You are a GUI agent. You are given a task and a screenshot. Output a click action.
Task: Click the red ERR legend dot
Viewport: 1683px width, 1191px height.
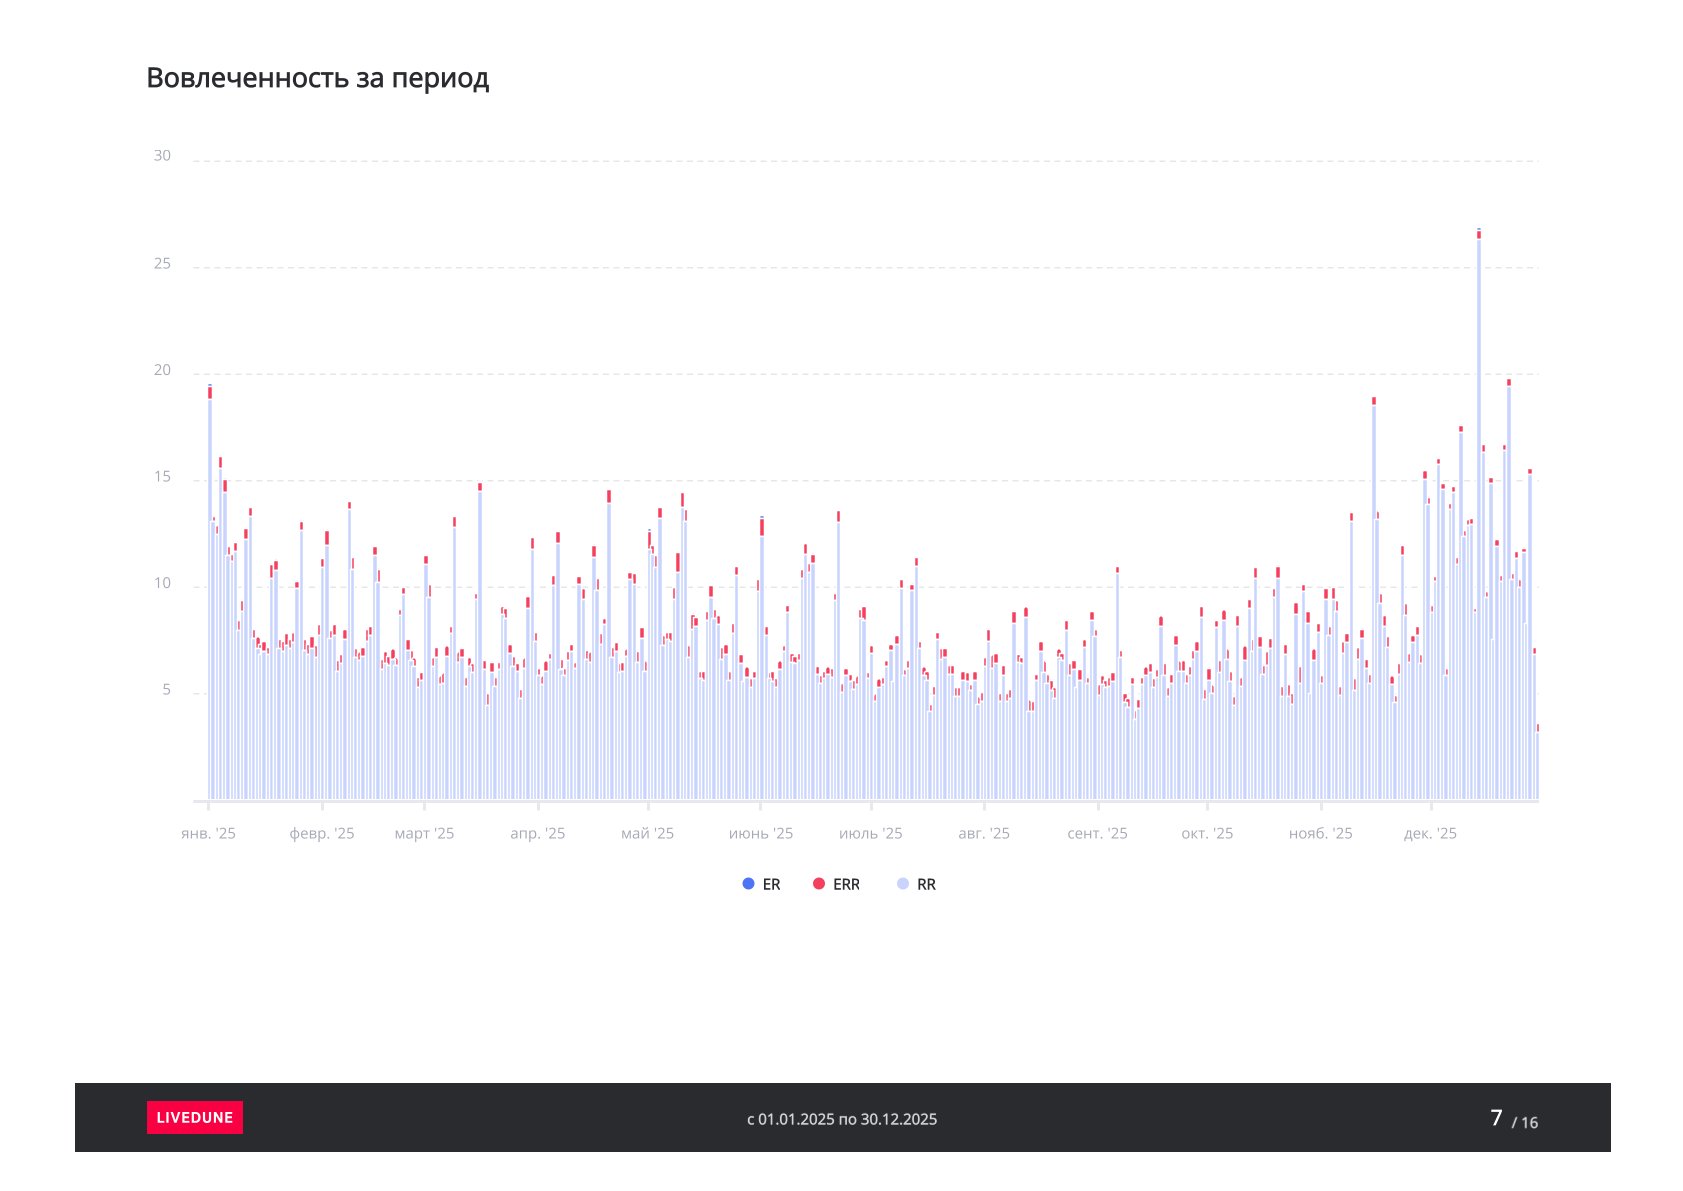pos(819,884)
